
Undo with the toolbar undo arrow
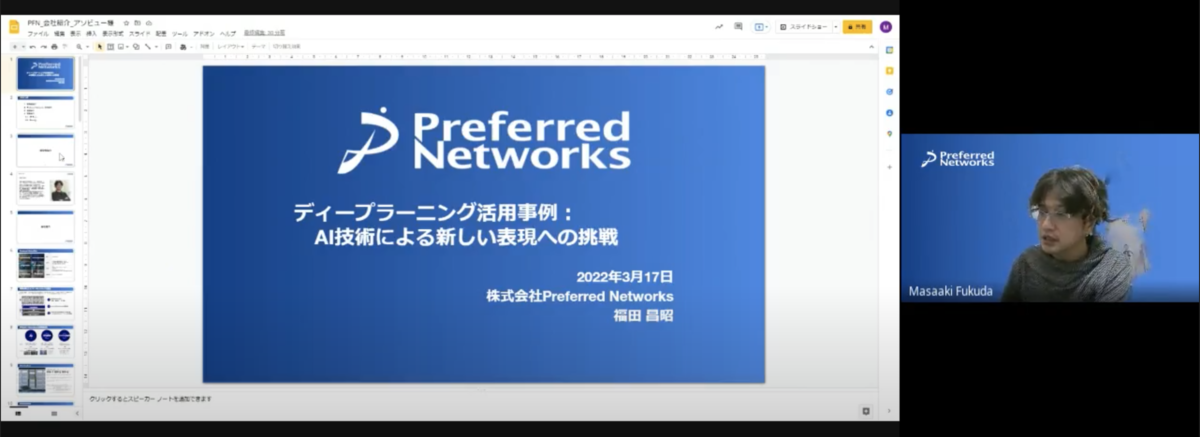coord(32,46)
